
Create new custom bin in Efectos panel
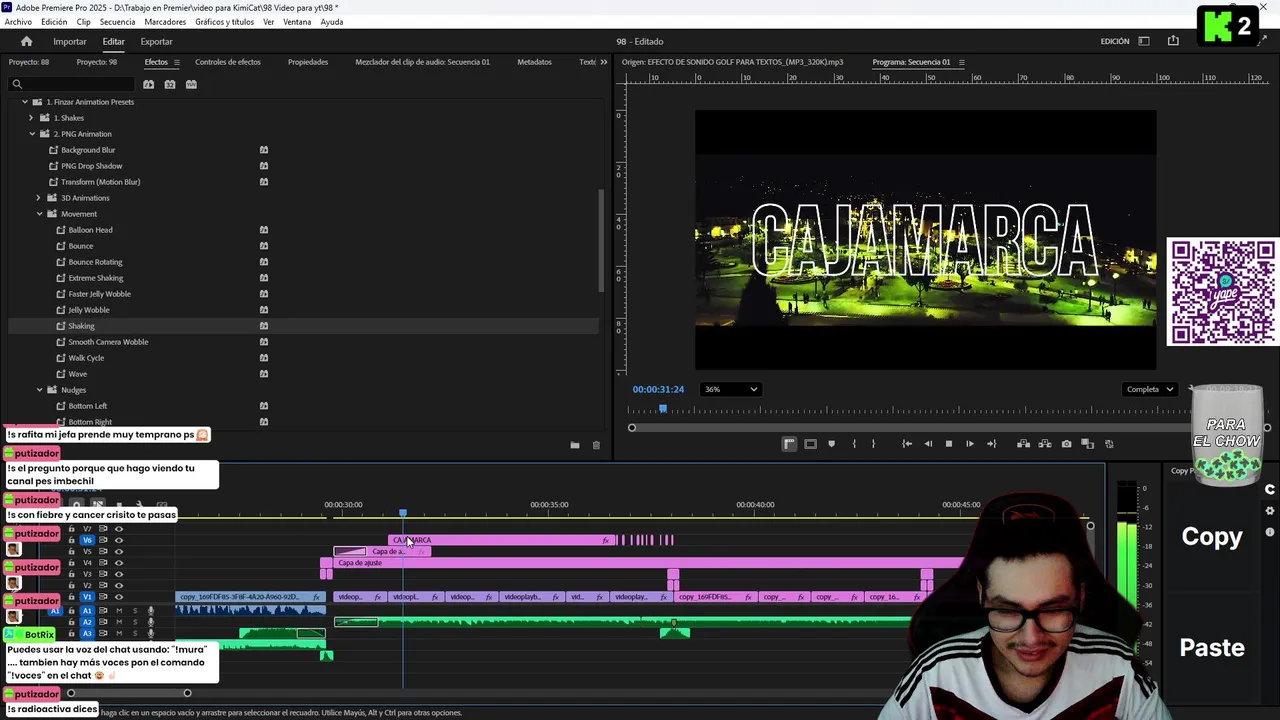[575, 445]
